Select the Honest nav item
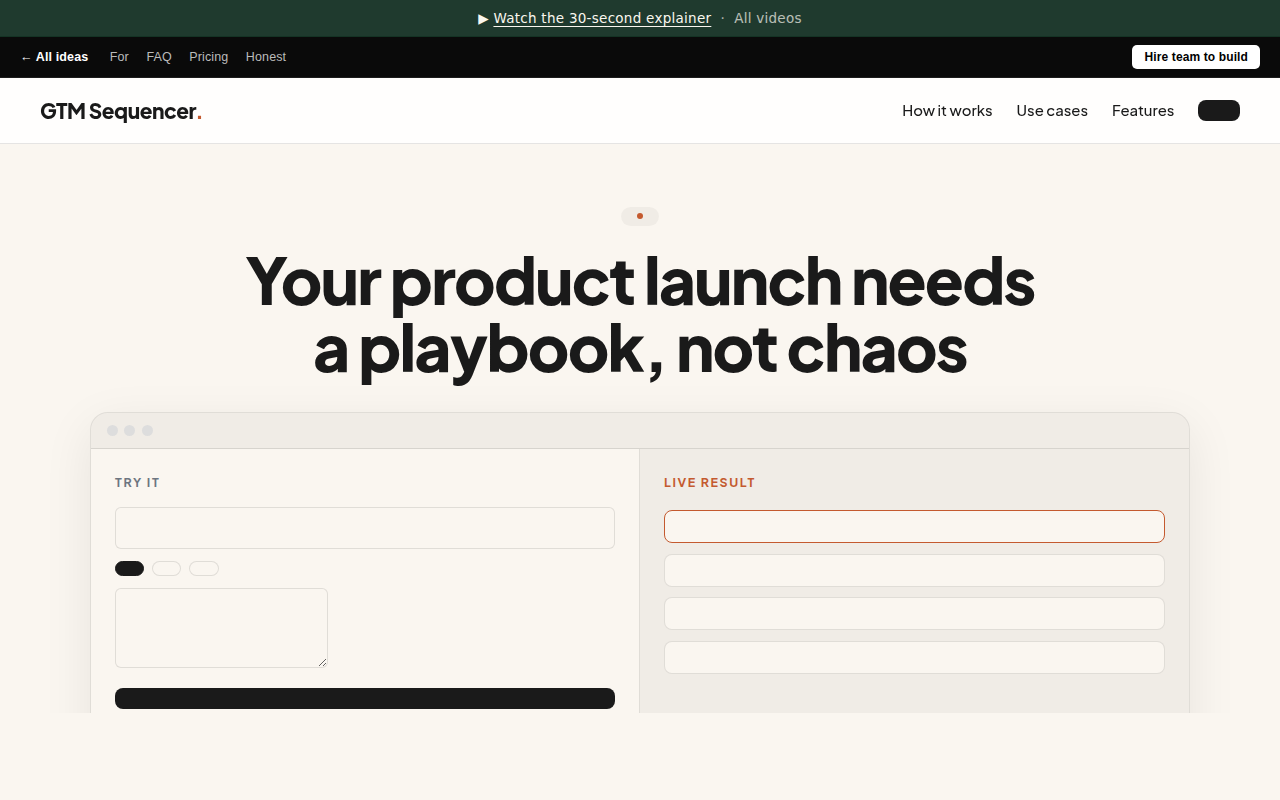 coord(266,57)
